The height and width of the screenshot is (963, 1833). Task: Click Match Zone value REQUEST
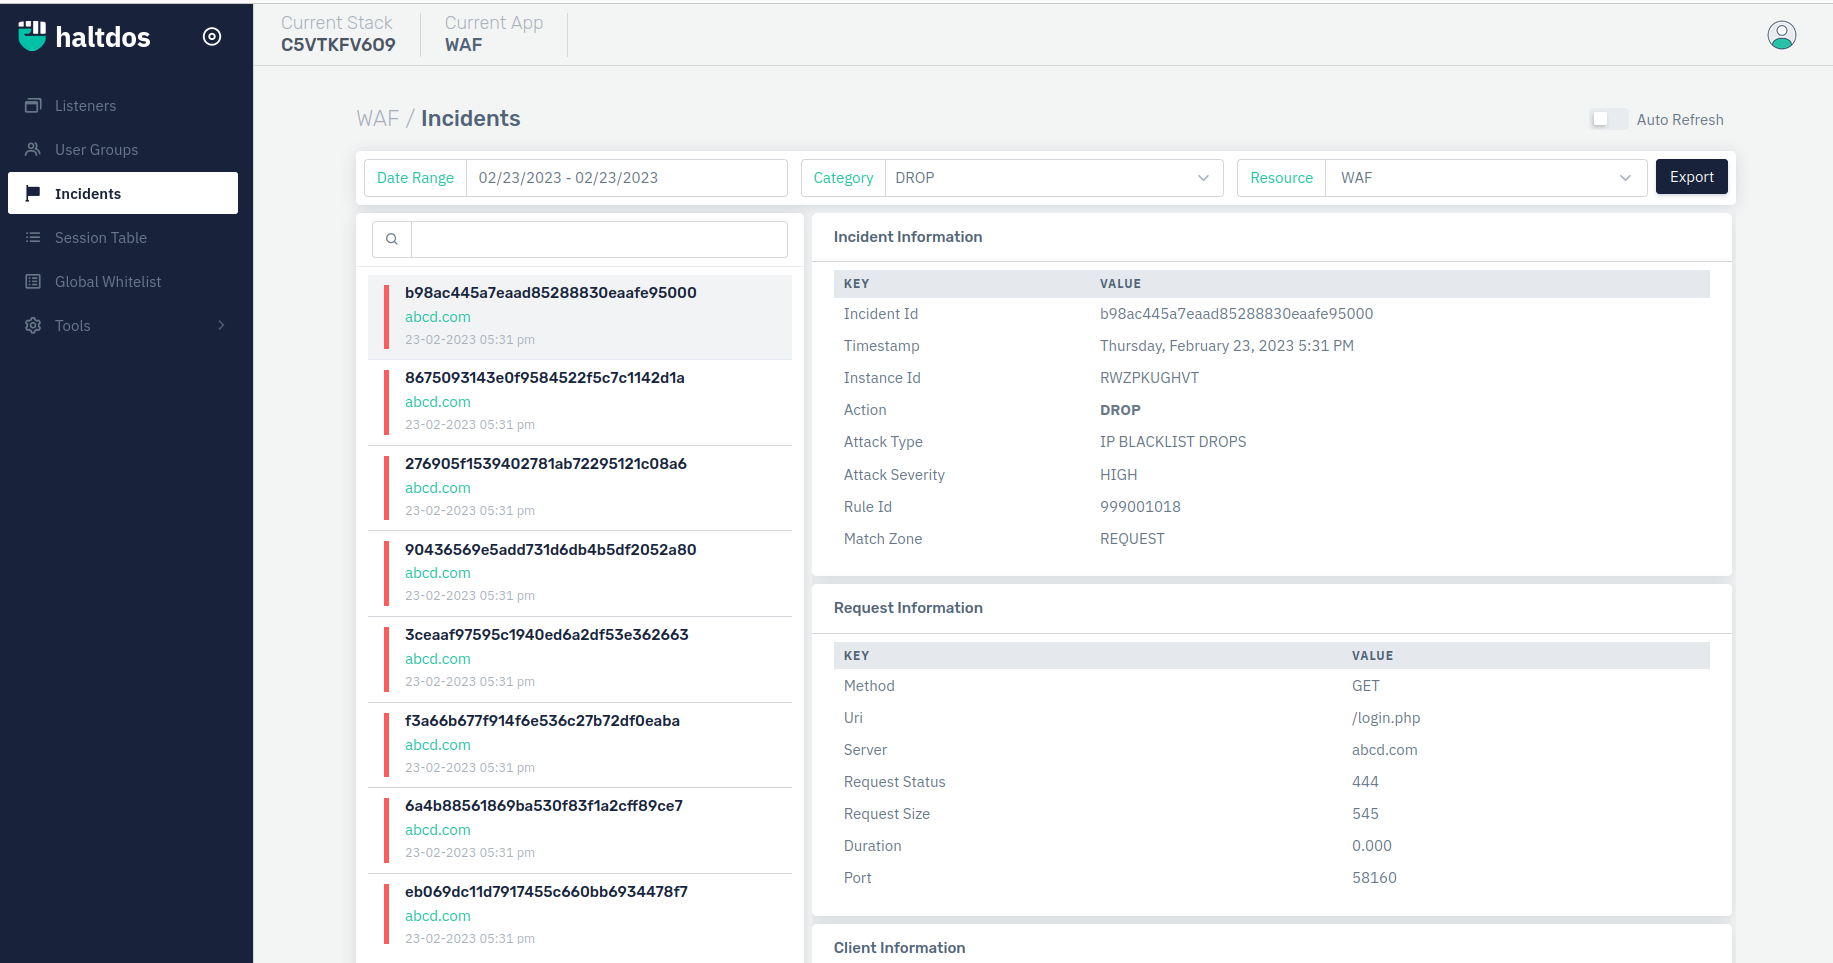pos(1132,539)
